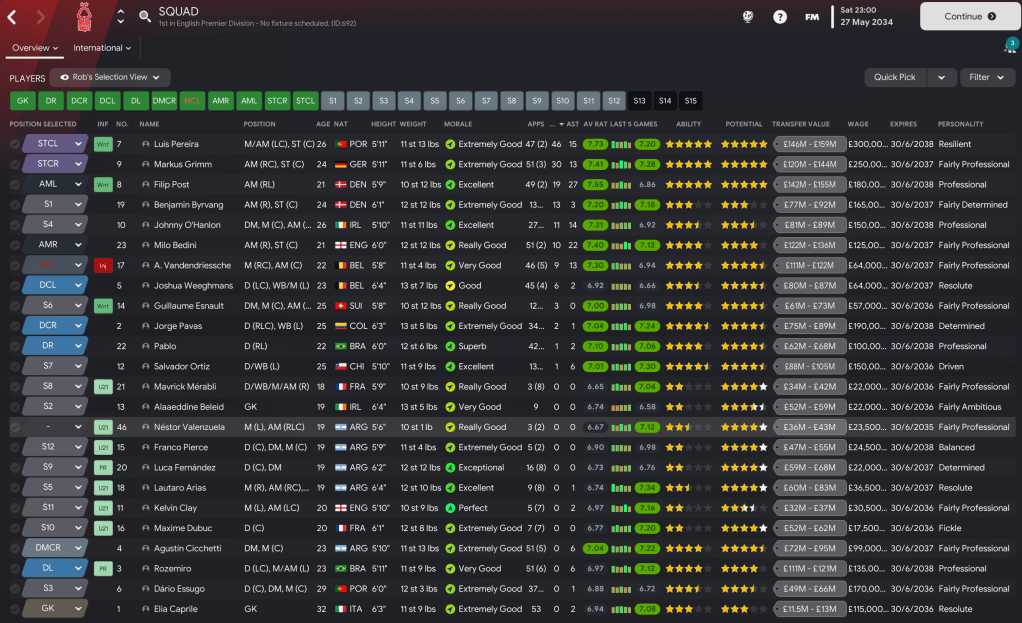Viewport: 1022px width, 623px height.
Task: Open the FM menu icon
Action: coord(812,17)
